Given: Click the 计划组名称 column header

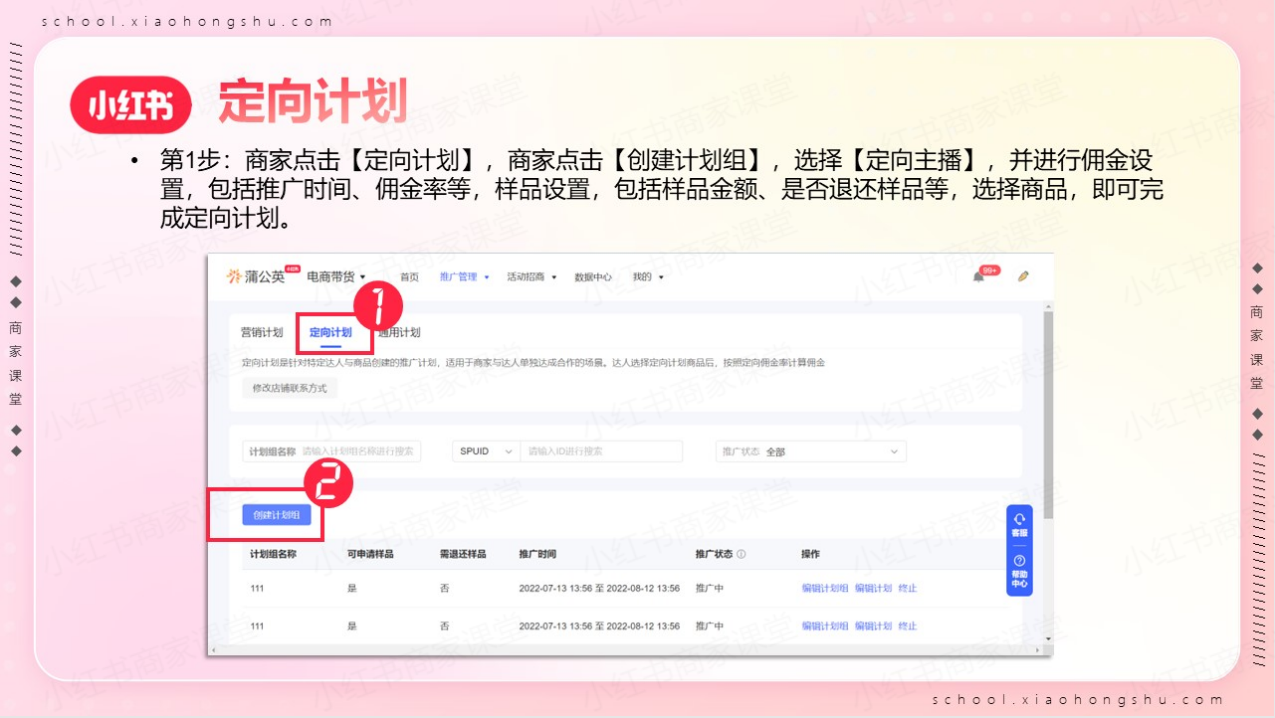Looking at the screenshot, I should (x=273, y=554).
